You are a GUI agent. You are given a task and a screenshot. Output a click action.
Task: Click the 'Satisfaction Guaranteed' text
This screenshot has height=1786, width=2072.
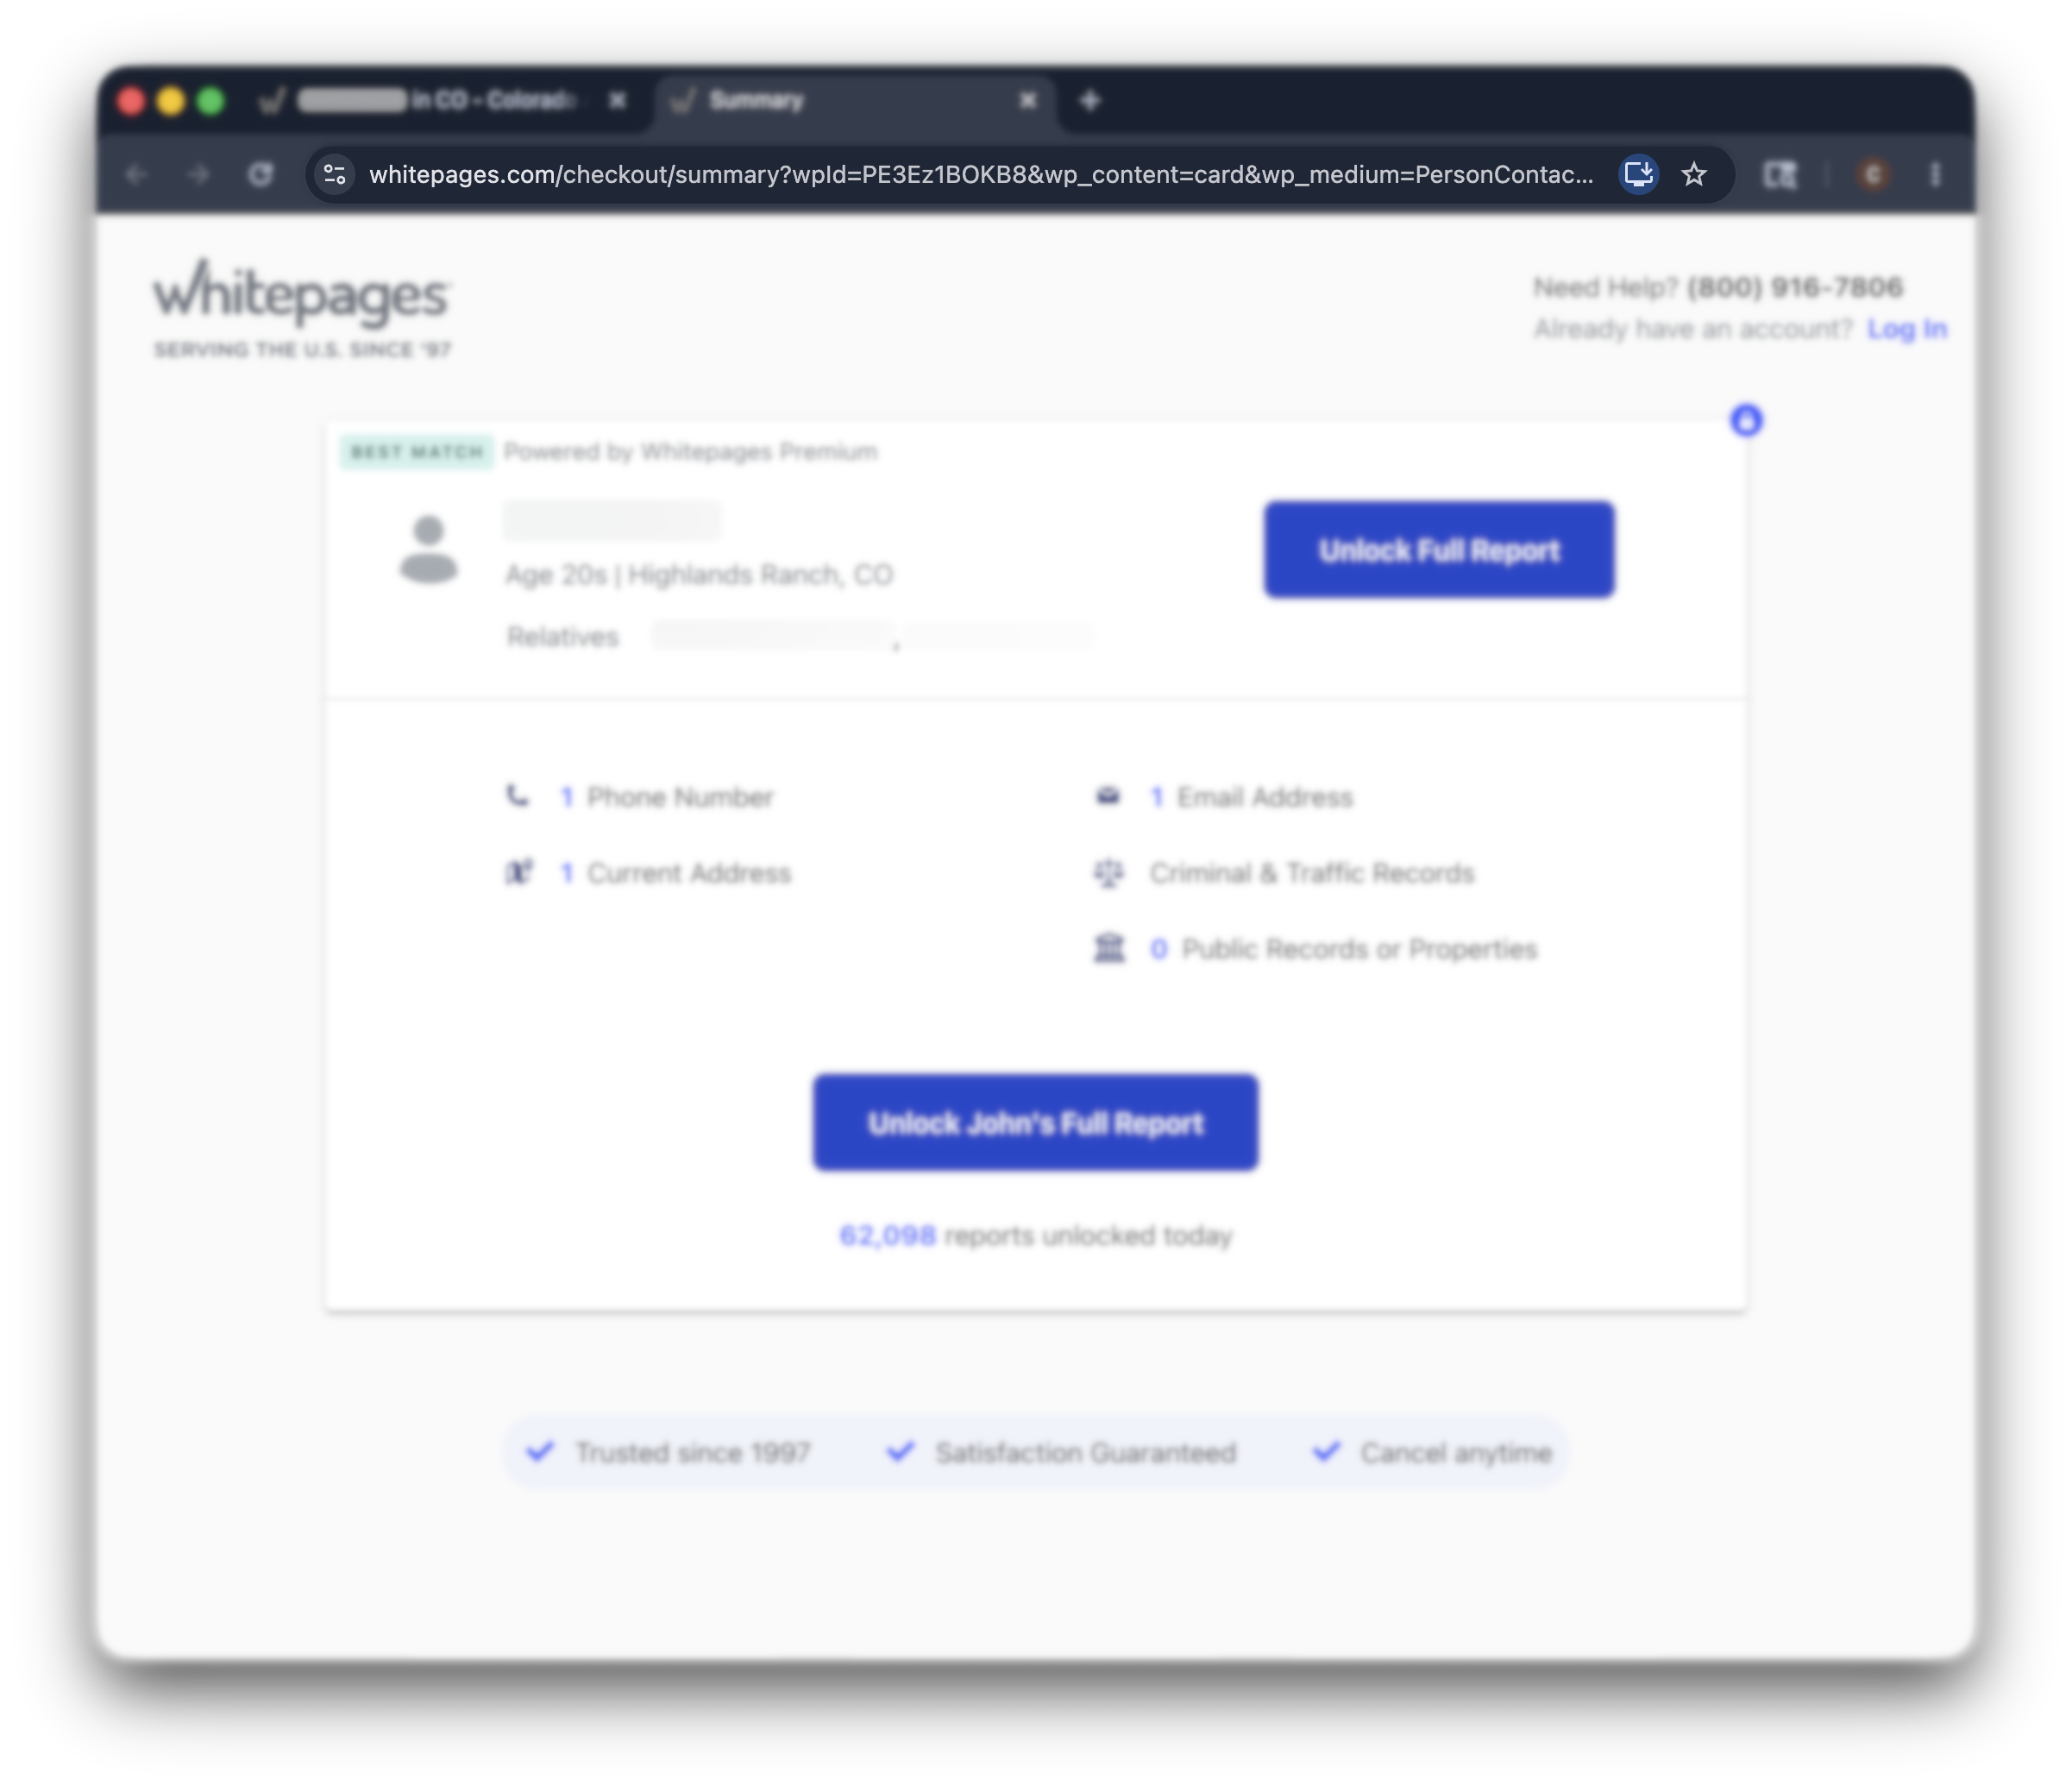(1086, 1453)
